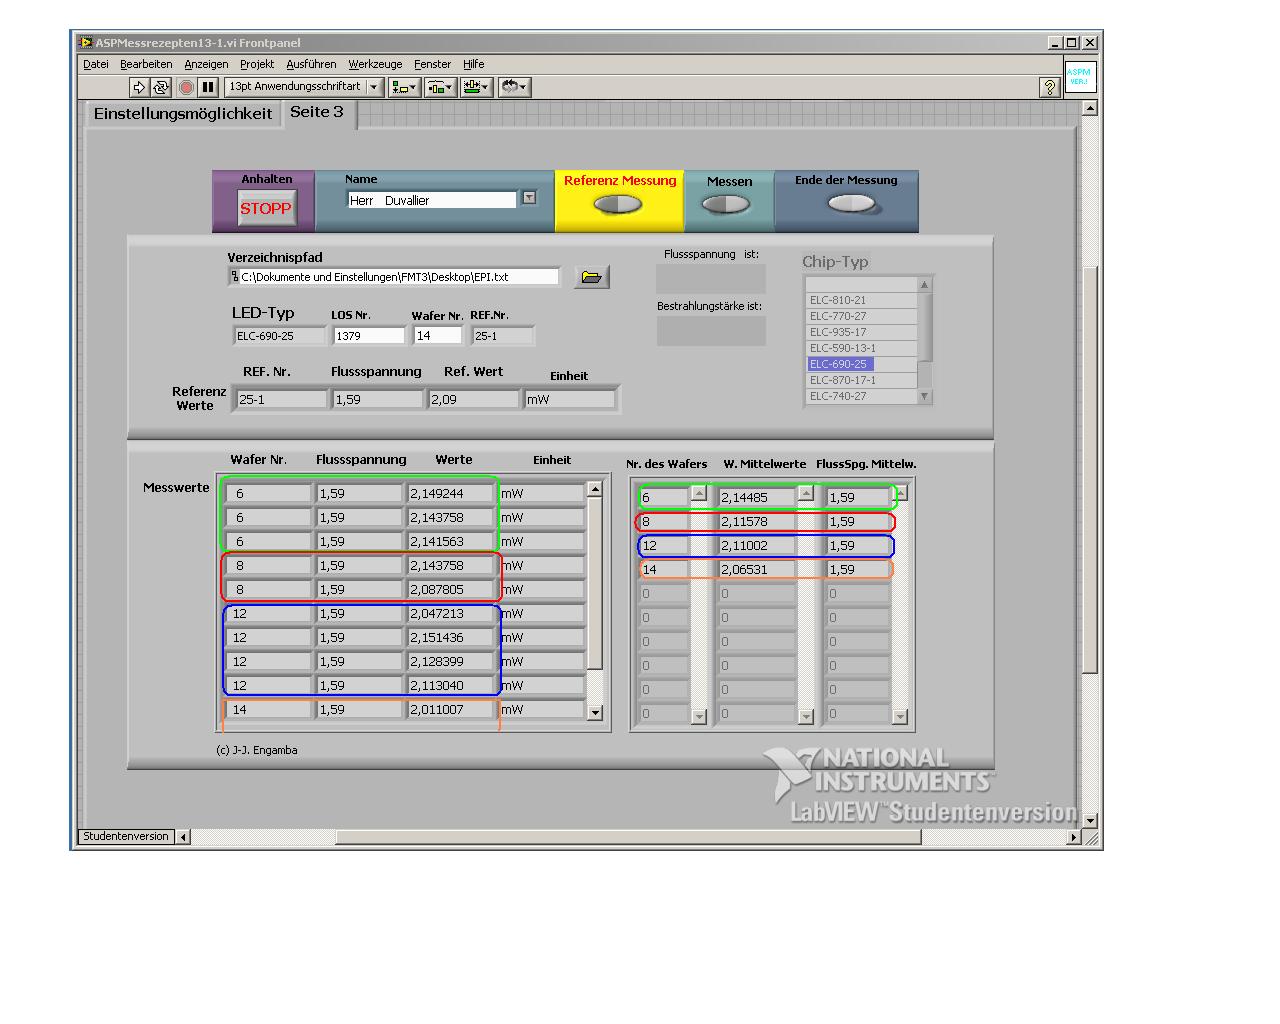Click the Pause toolbar icon

(x=207, y=87)
